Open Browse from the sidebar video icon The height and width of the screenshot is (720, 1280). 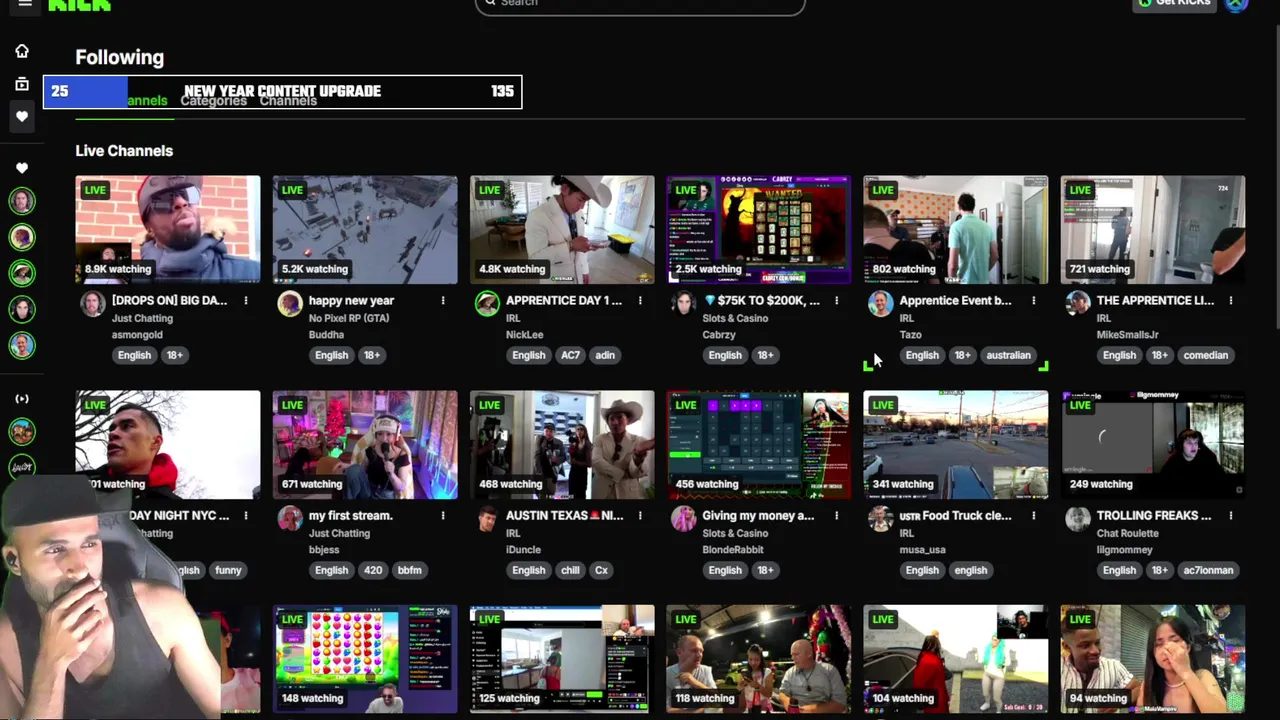click(22, 84)
